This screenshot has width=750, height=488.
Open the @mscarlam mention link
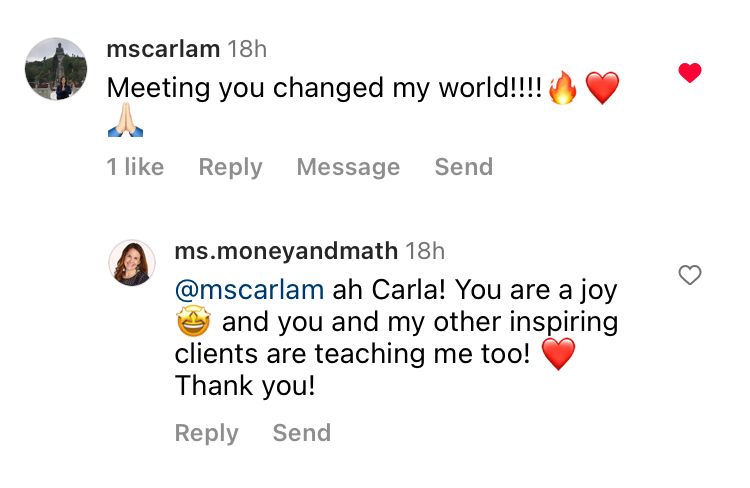click(x=249, y=290)
